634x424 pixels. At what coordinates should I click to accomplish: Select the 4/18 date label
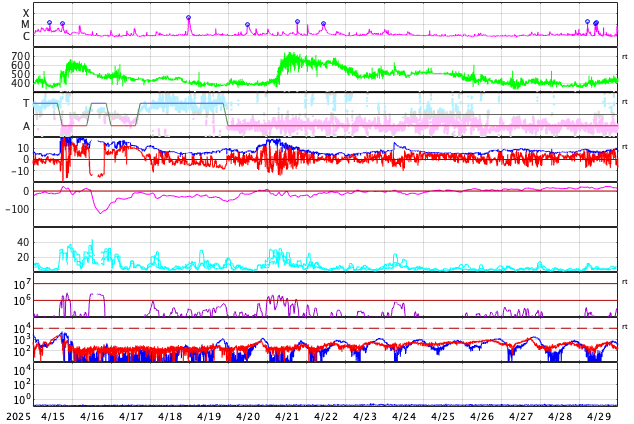(x=170, y=417)
